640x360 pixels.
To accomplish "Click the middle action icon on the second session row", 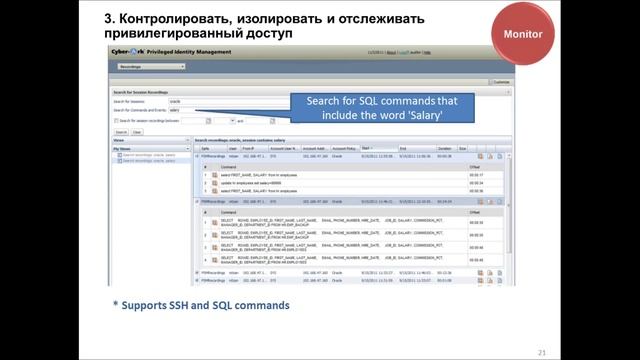I will pyautogui.click(x=490, y=202).
